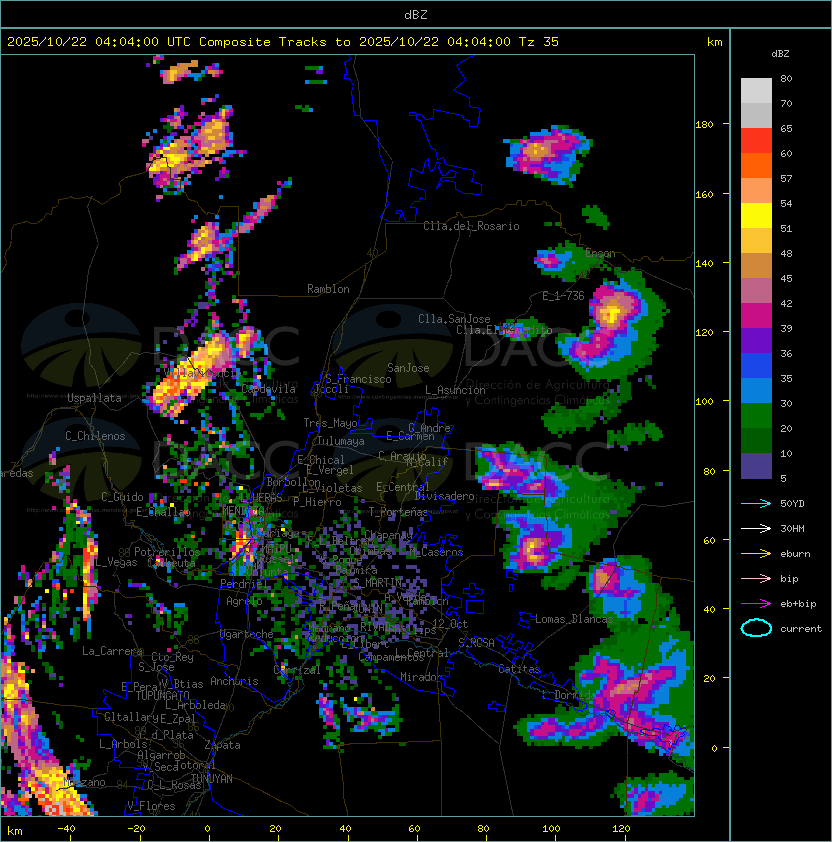Image resolution: width=832 pixels, height=842 pixels.
Task: Select the magenta 39-42 dBZ swatch
Action: coord(756,316)
